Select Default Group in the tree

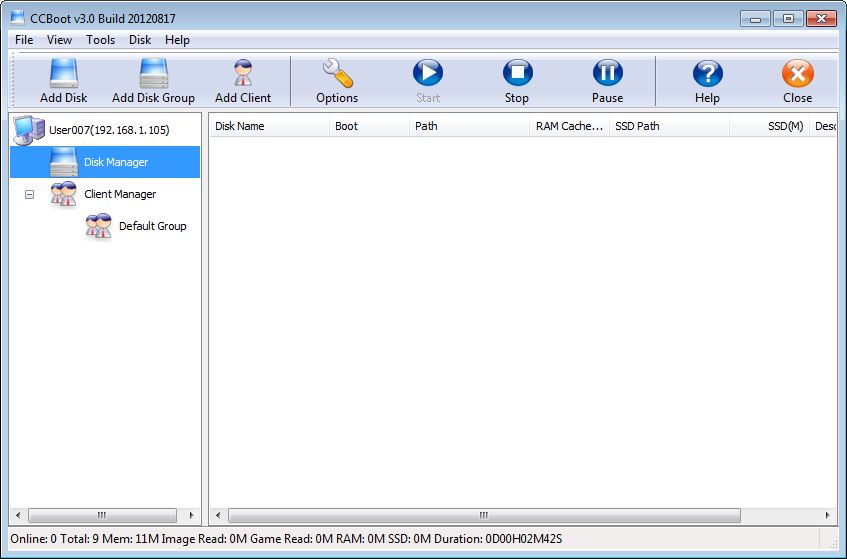click(x=152, y=226)
